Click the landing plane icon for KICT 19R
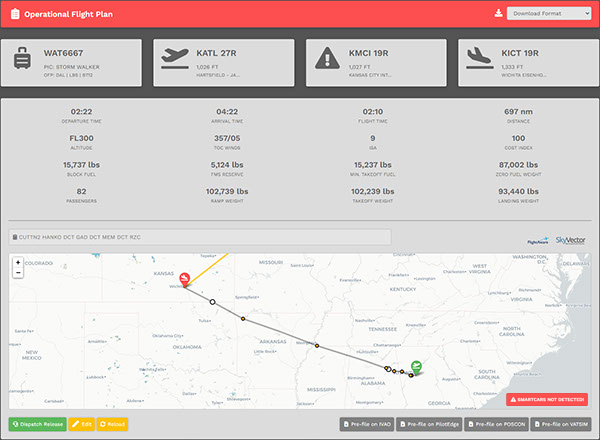Viewport: 600px width, 440px height. pos(479,58)
